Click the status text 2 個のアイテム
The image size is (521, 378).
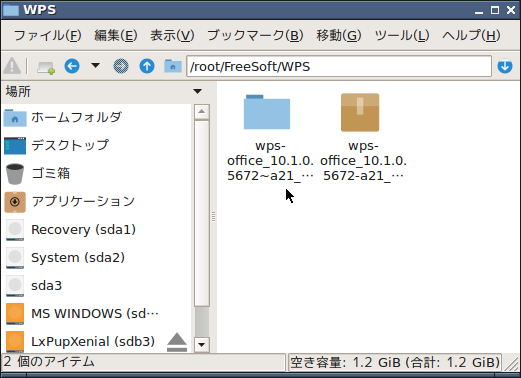49,362
